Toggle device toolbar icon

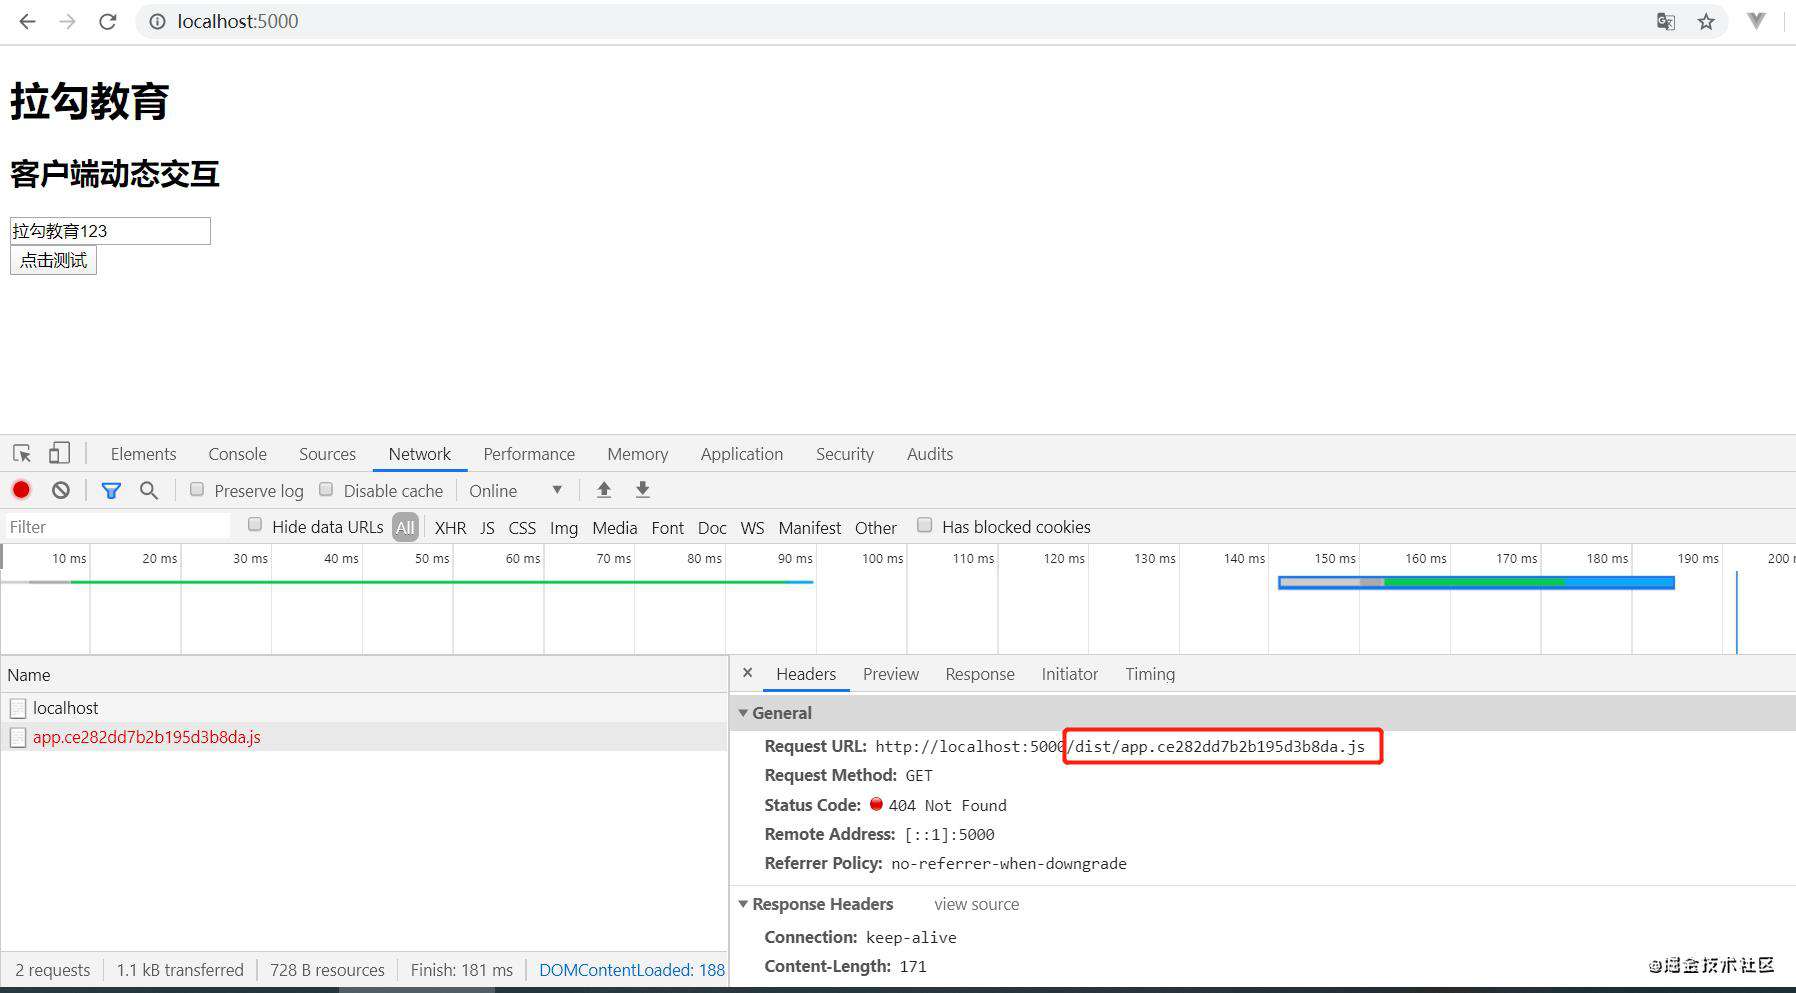click(x=59, y=453)
